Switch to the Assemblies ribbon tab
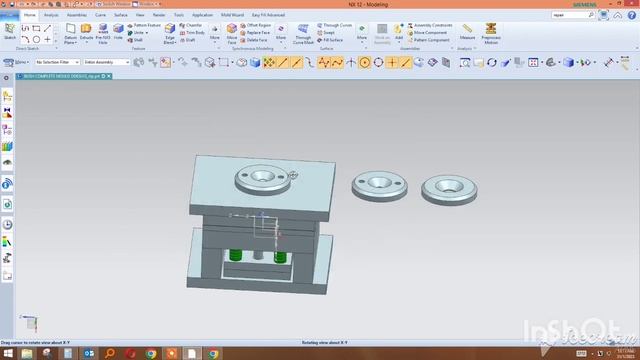Image resolution: width=640 pixels, height=360 pixels. pyautogui.click(x=77, y=15)
